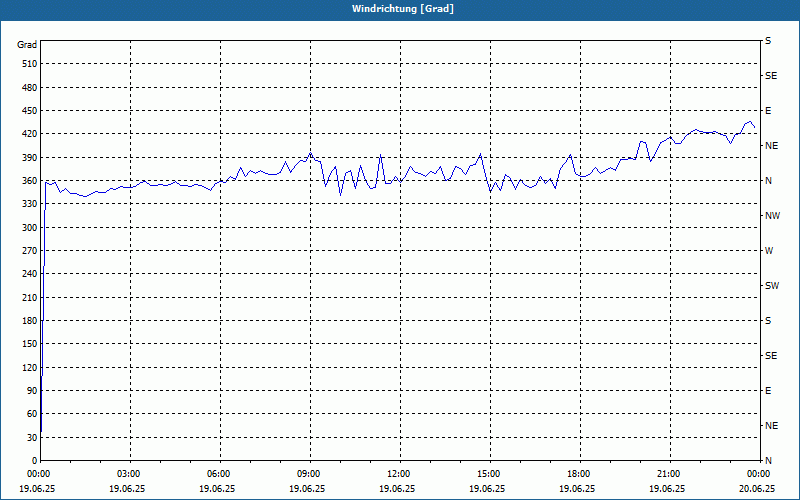
Task: Click the 30 y-axis value
Action: point(32,437)
